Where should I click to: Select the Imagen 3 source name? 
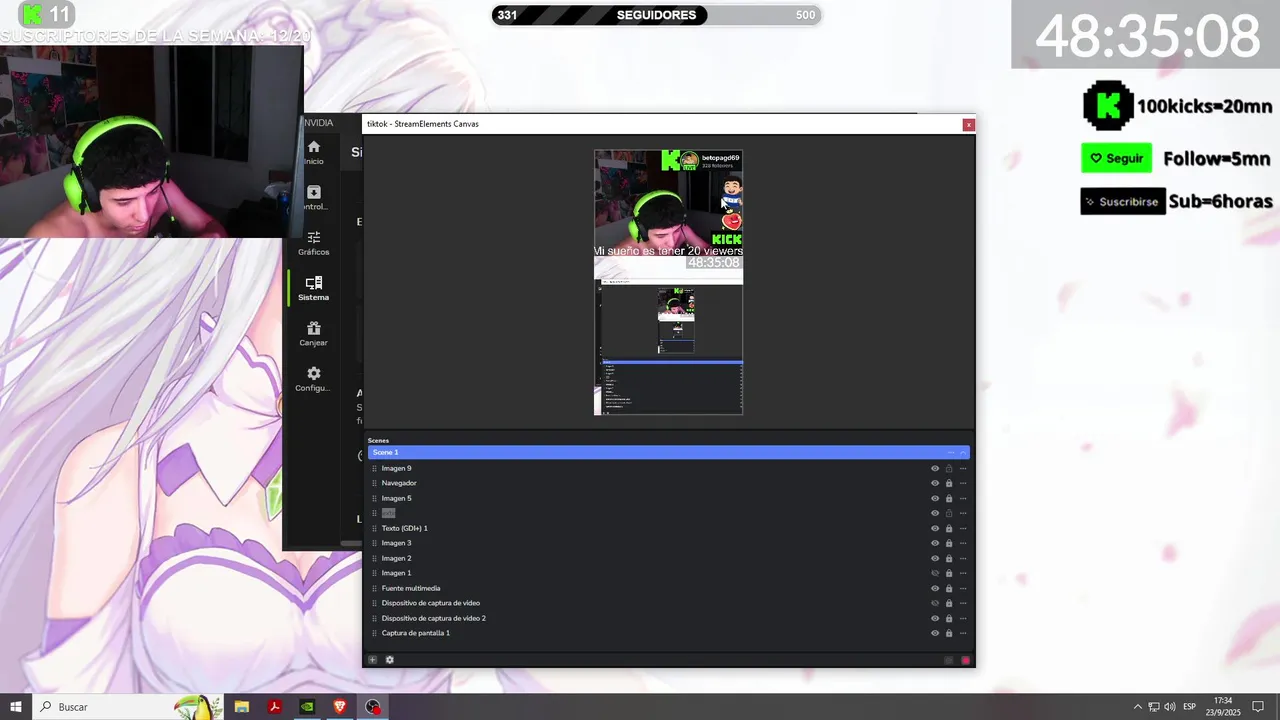coord(396,543)
